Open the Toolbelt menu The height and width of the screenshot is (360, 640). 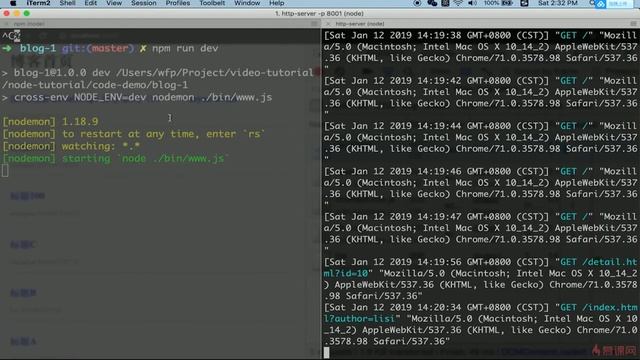(x=212, y=3)
